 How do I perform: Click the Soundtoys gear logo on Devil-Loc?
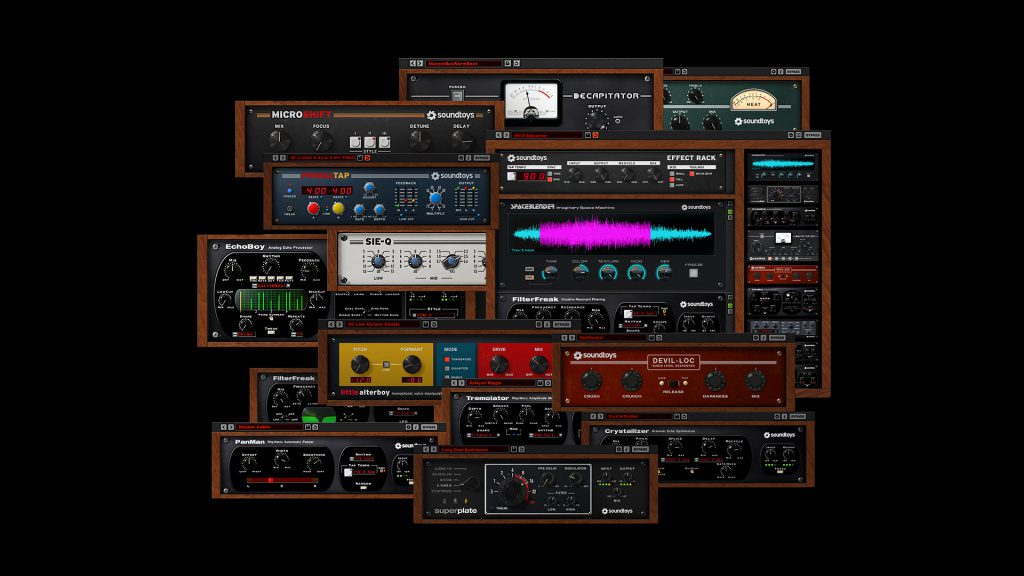click(x=578, y=355)
